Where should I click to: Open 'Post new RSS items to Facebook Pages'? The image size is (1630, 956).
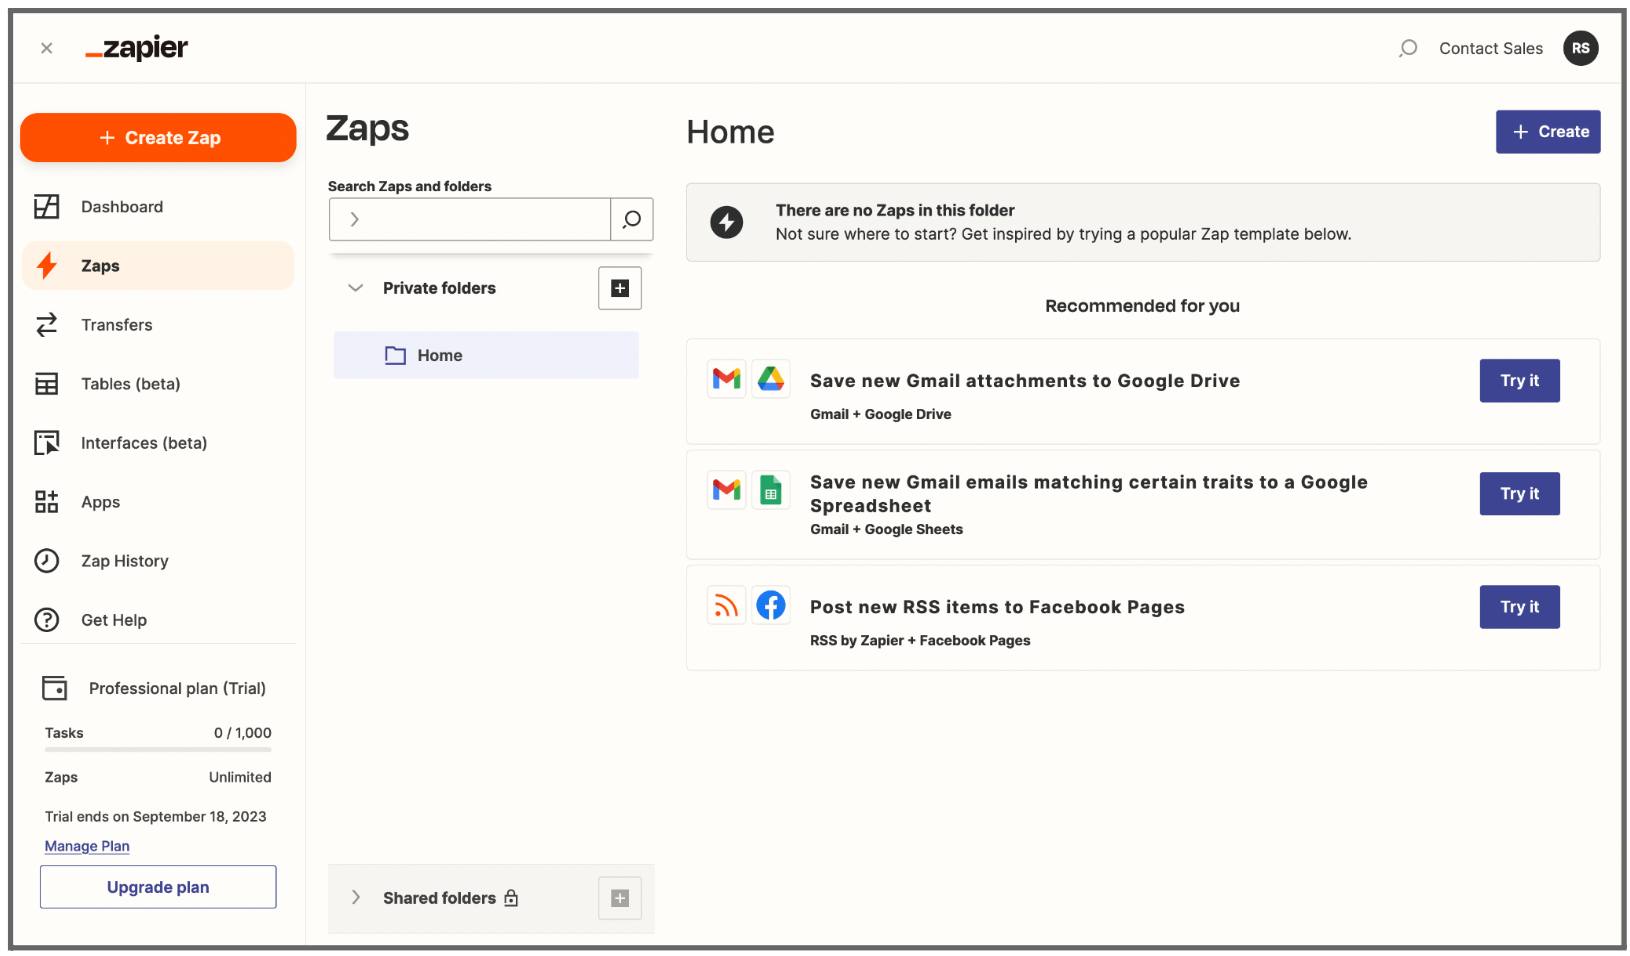[x=997, y=607]
